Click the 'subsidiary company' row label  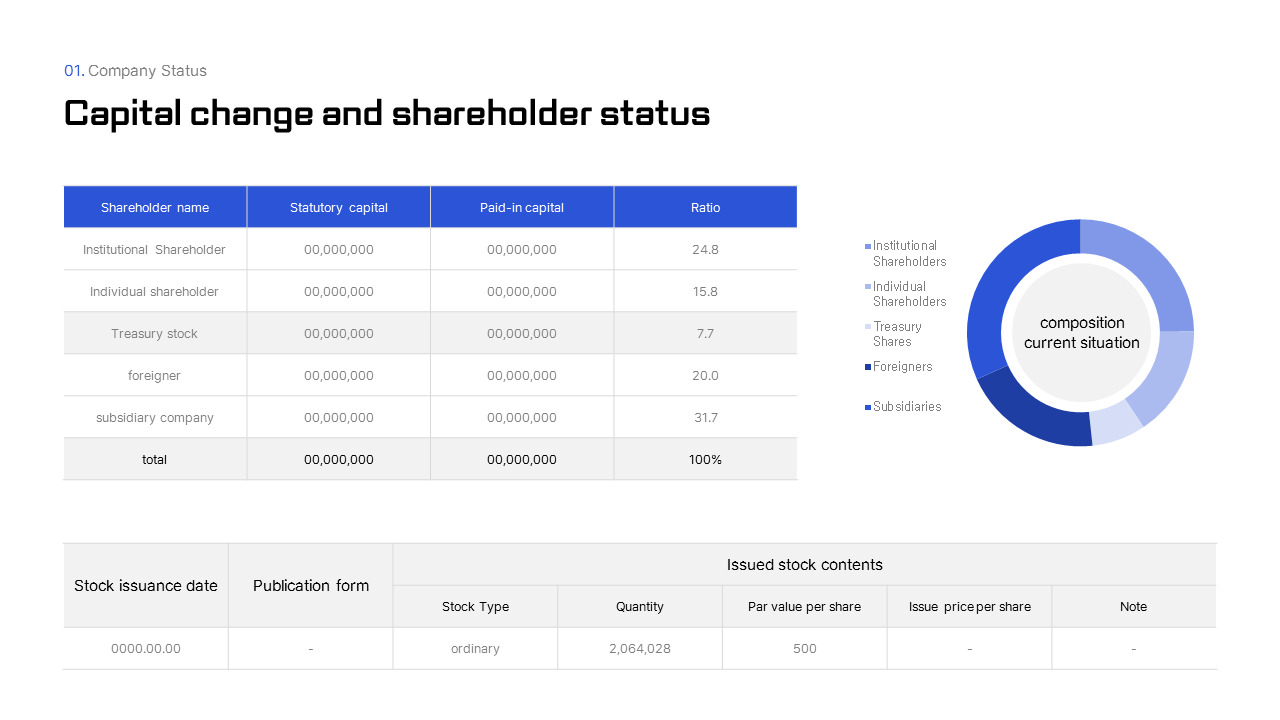(x=154, y=418)
